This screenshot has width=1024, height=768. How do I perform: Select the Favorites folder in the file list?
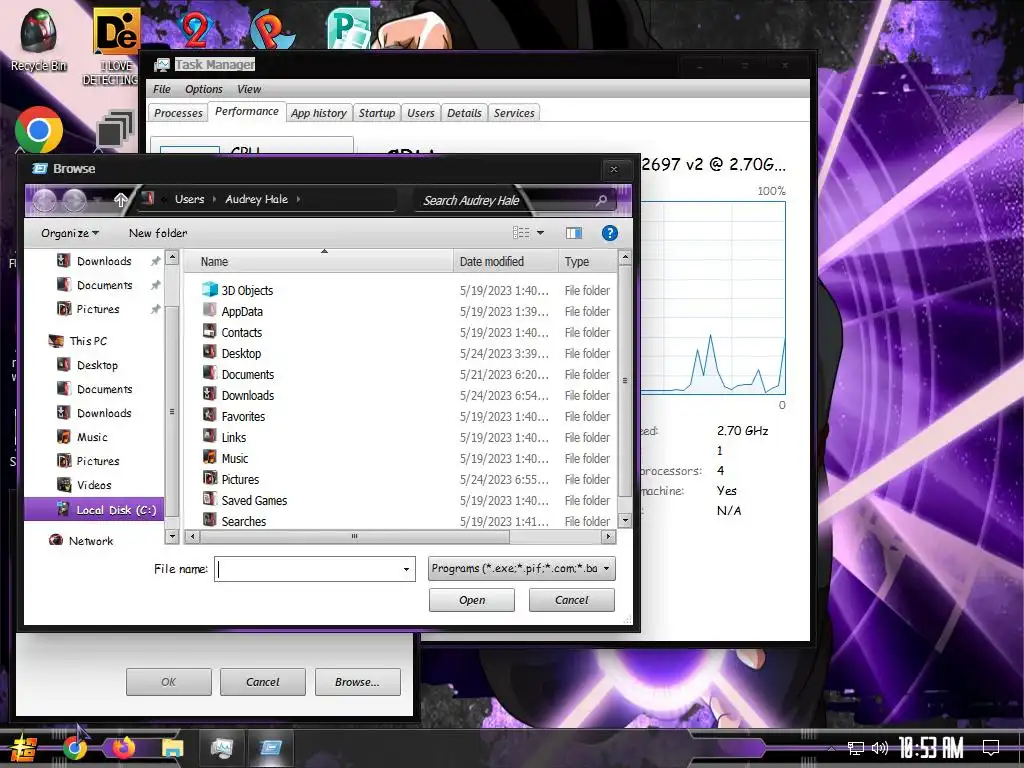(242, 417)
